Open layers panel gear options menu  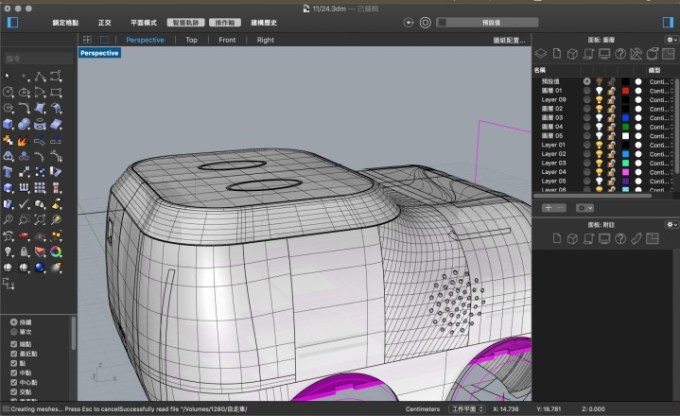(x=671, y=39)
